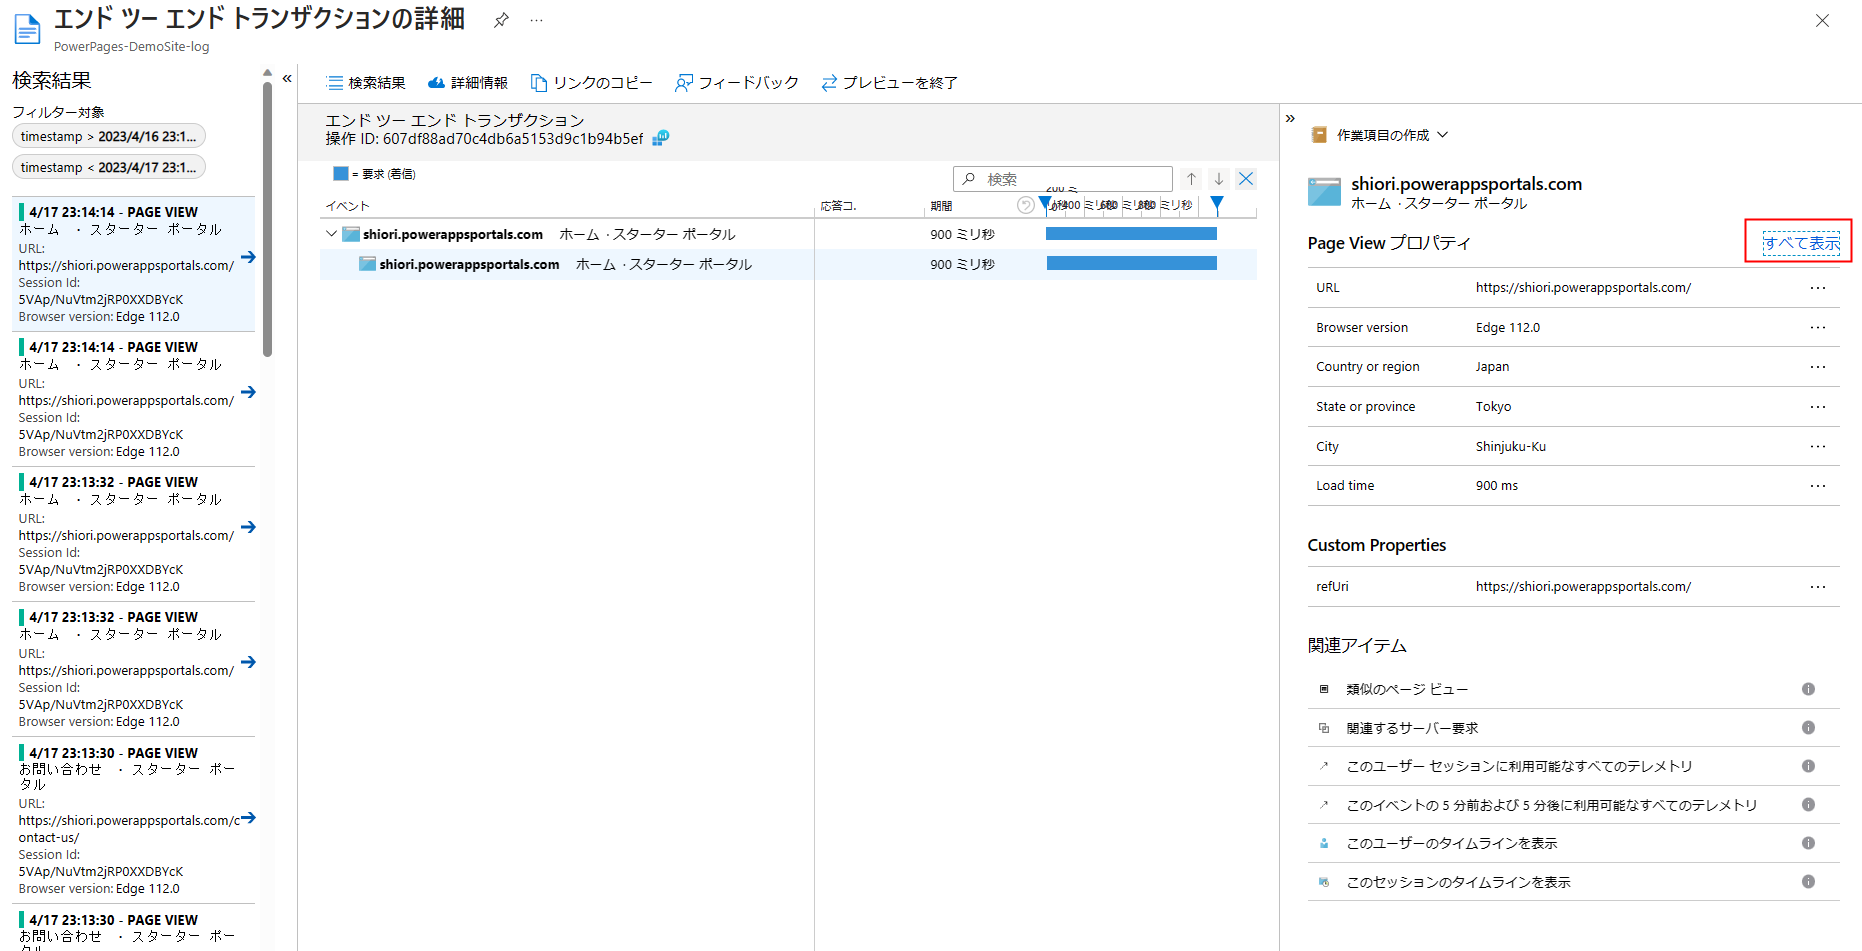Click すべて表示 to show all properties
Viewport: 1862px width, 951px height.
[x=1801, y=243]
